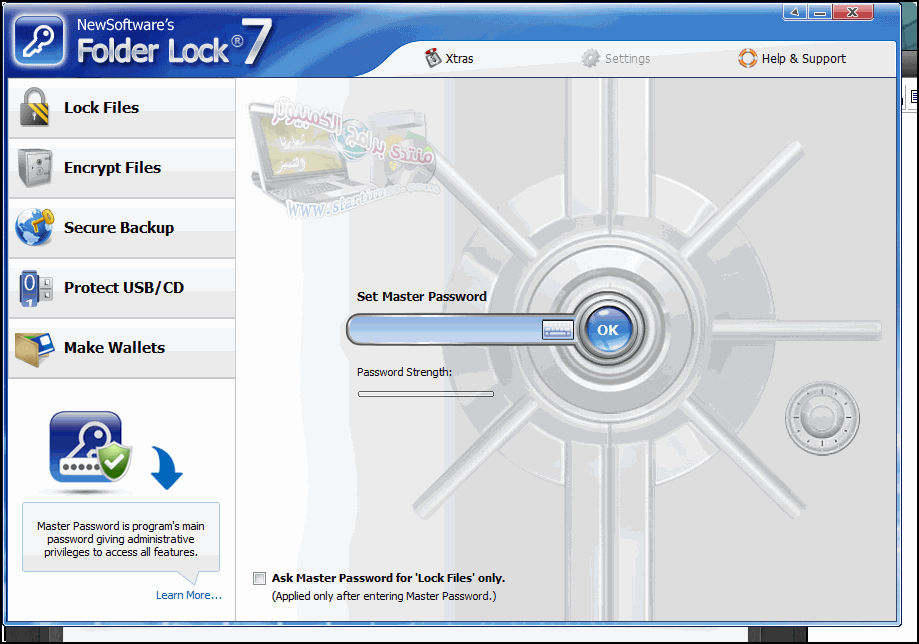This screenshot has height=644, width=919.
Task: Open the Xtras menu
Action: click(x=449, y=58)
